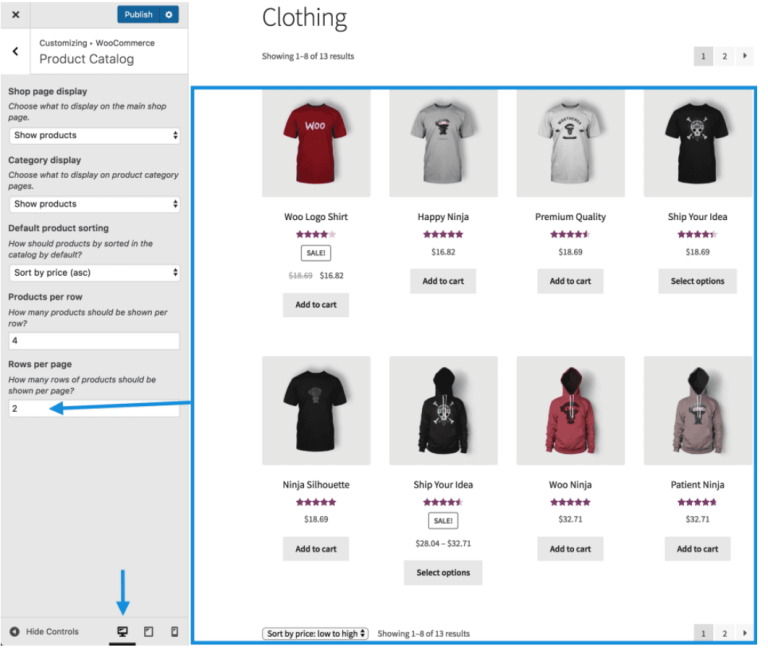Go back using the left chevron
Screen dimensions: 768x655
click(16, 51)
